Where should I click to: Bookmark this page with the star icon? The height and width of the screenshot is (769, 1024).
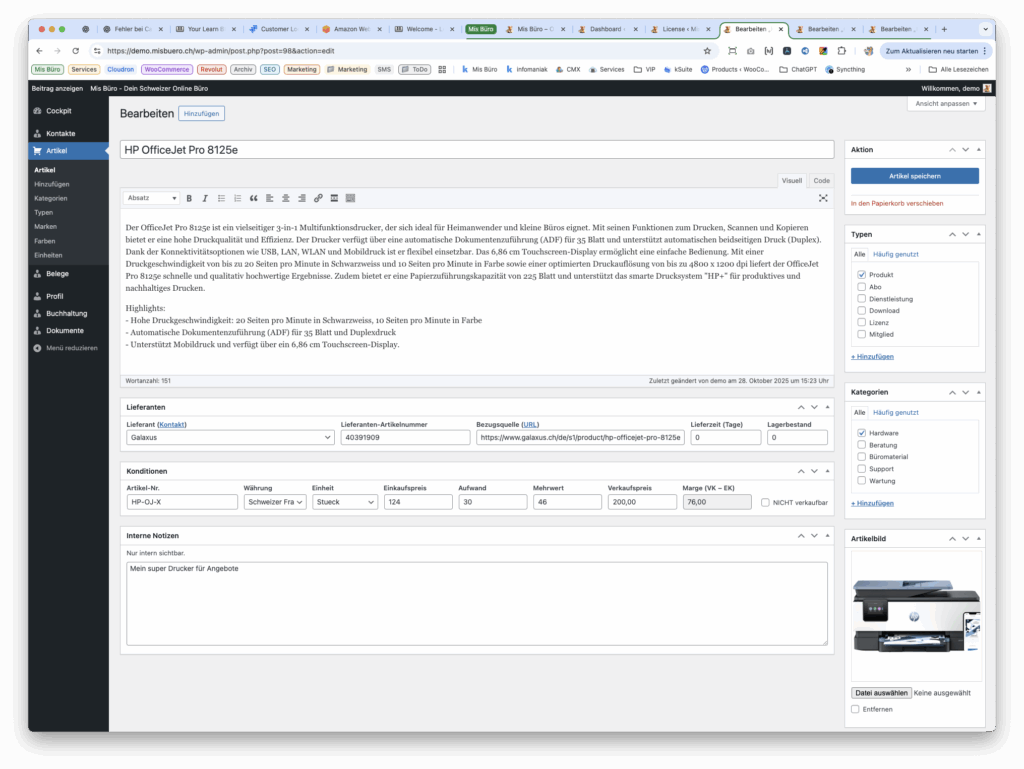[x=707, y=50]
